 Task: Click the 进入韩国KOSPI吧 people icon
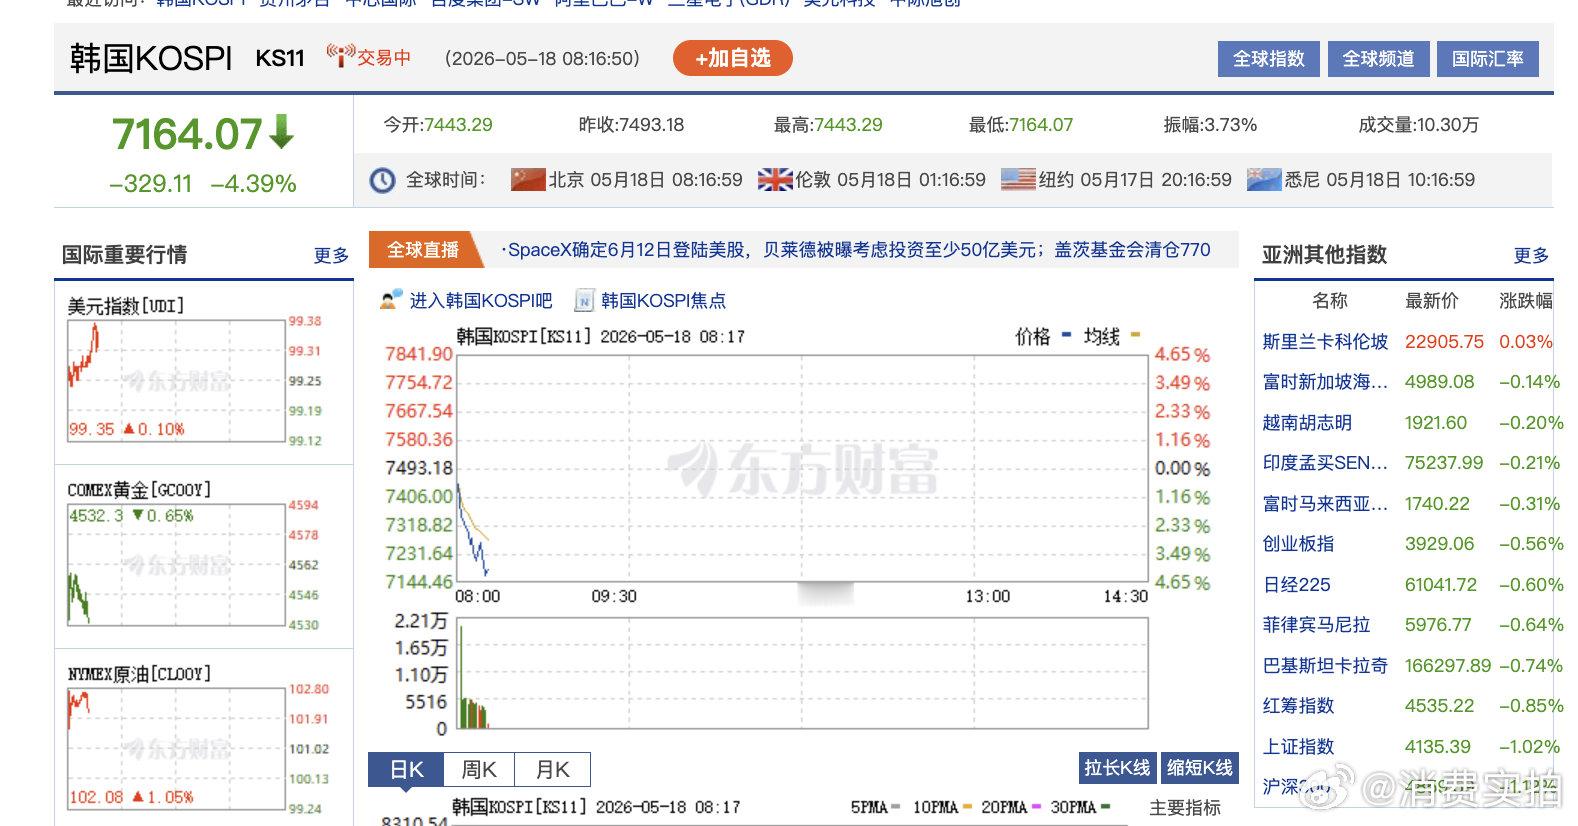click(x=391, y=300)
